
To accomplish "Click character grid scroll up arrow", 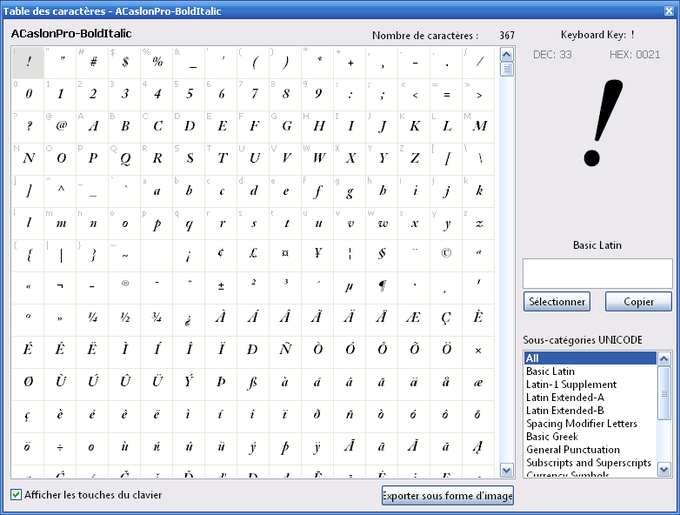I will 507,54.
